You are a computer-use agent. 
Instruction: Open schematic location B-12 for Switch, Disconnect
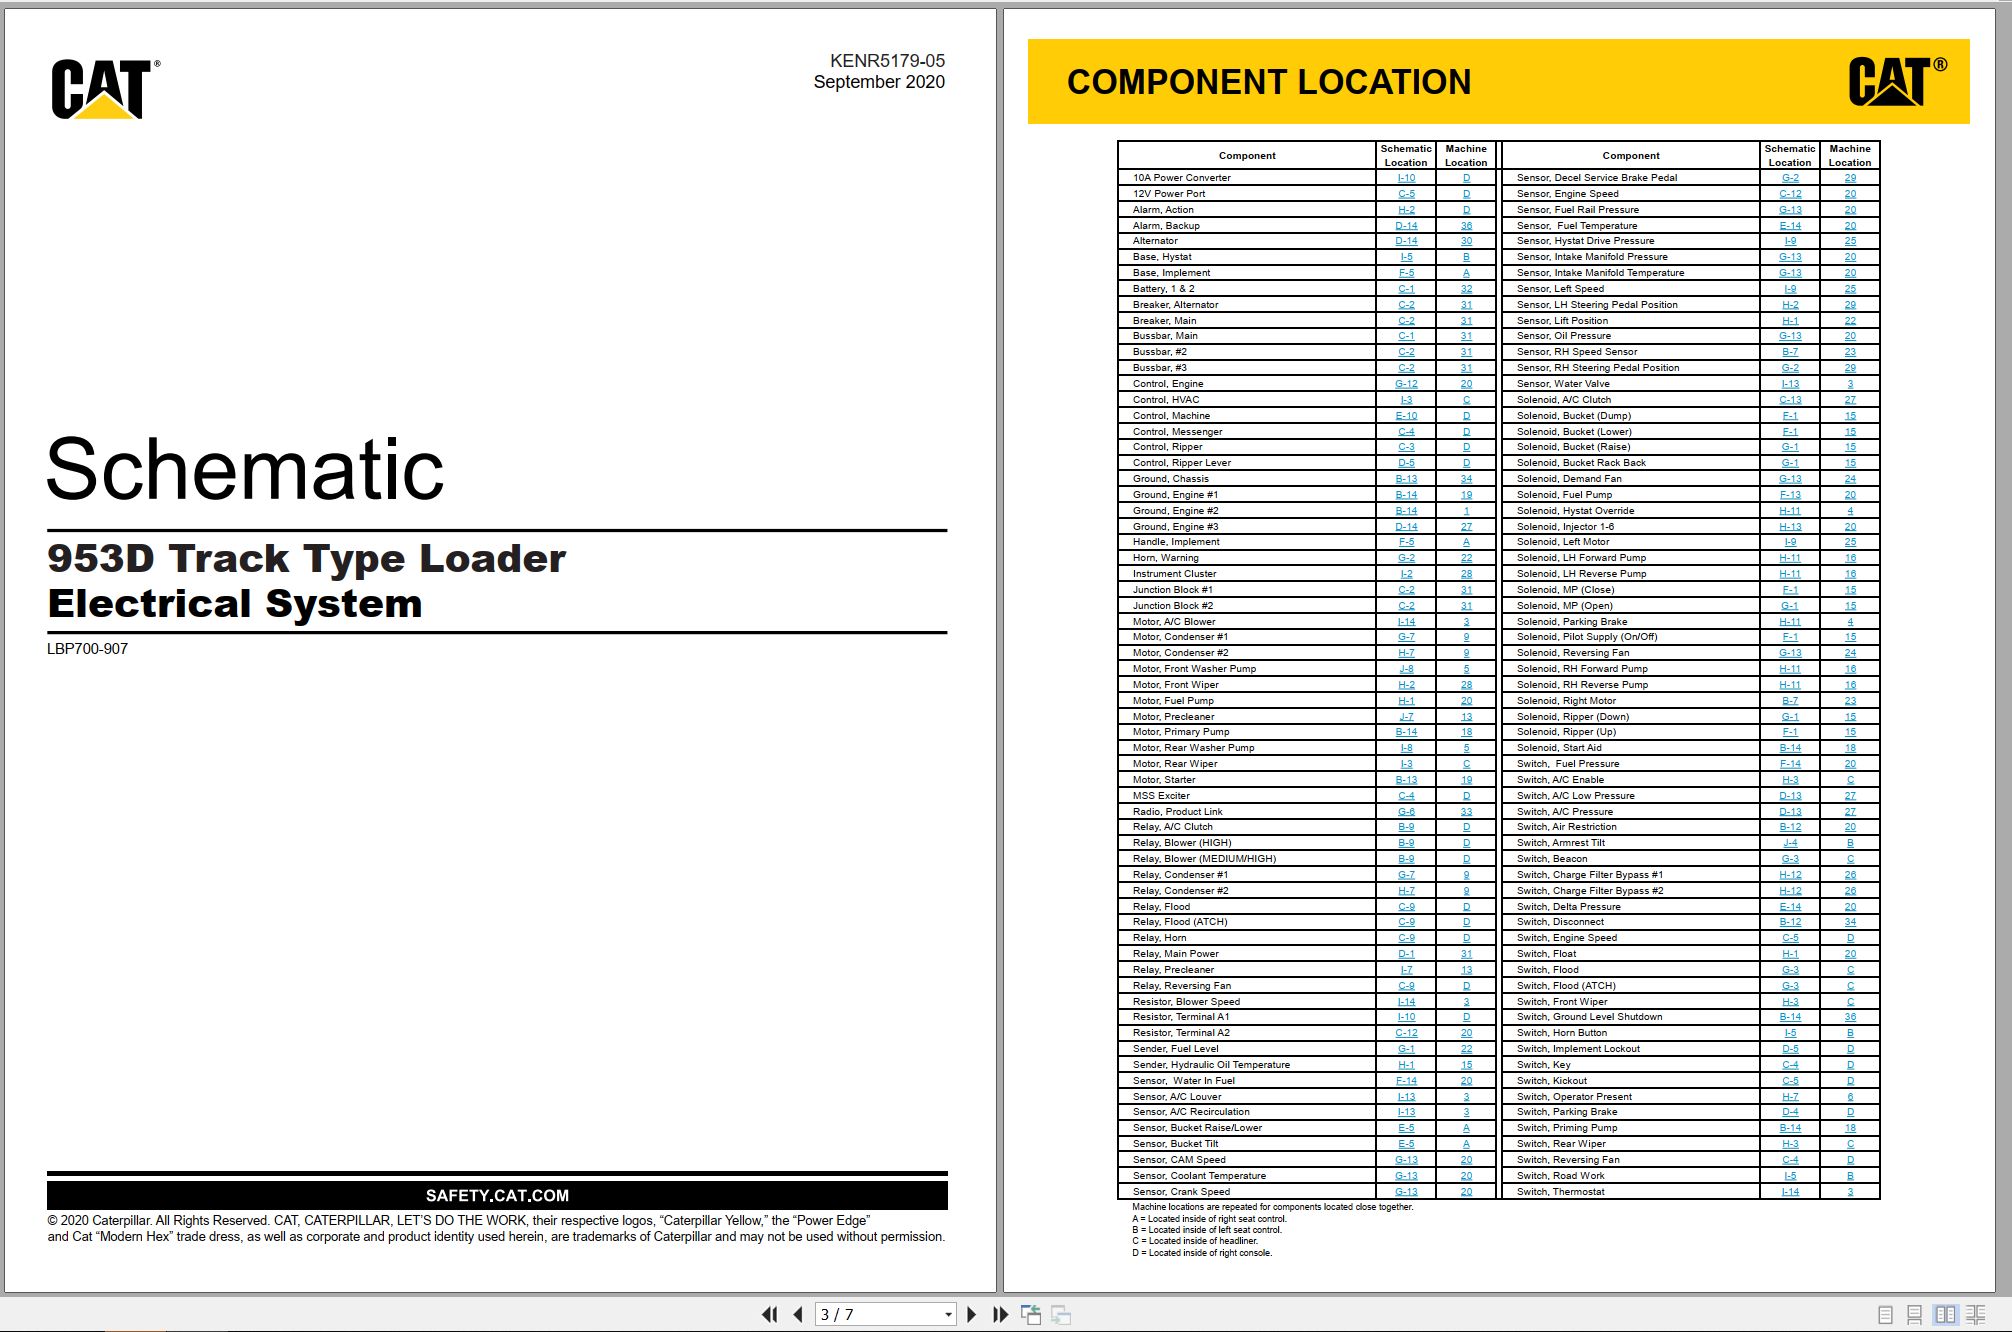point(1790,922)
